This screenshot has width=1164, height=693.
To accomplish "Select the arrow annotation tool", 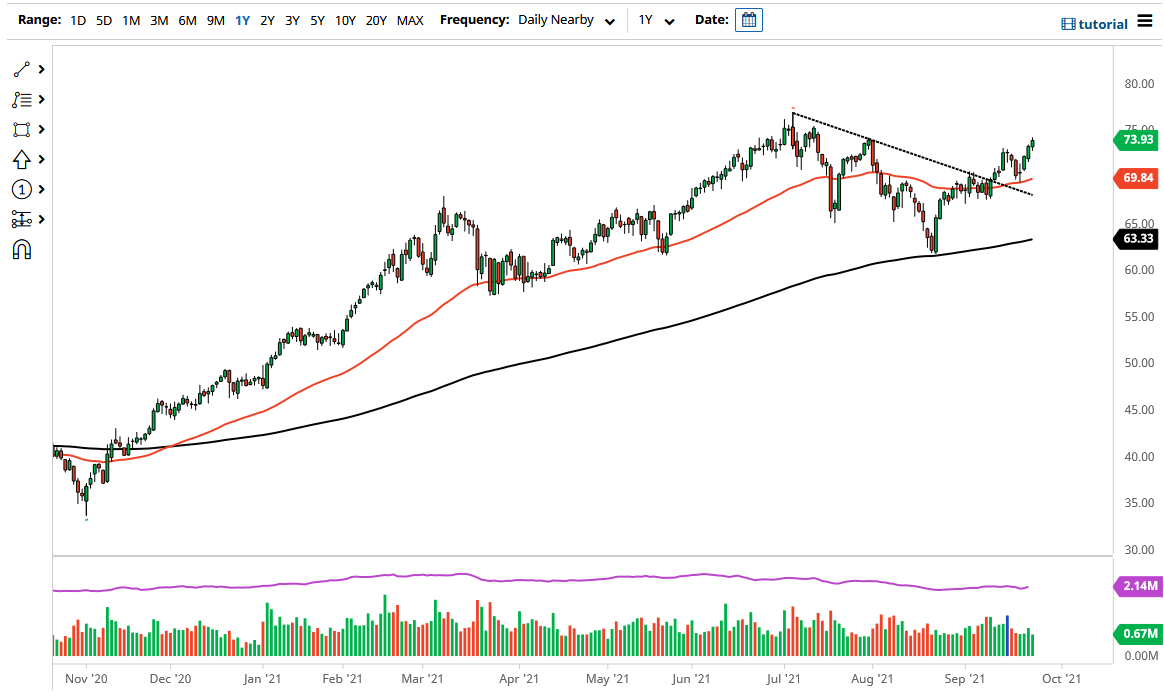I will coord(21,159).
